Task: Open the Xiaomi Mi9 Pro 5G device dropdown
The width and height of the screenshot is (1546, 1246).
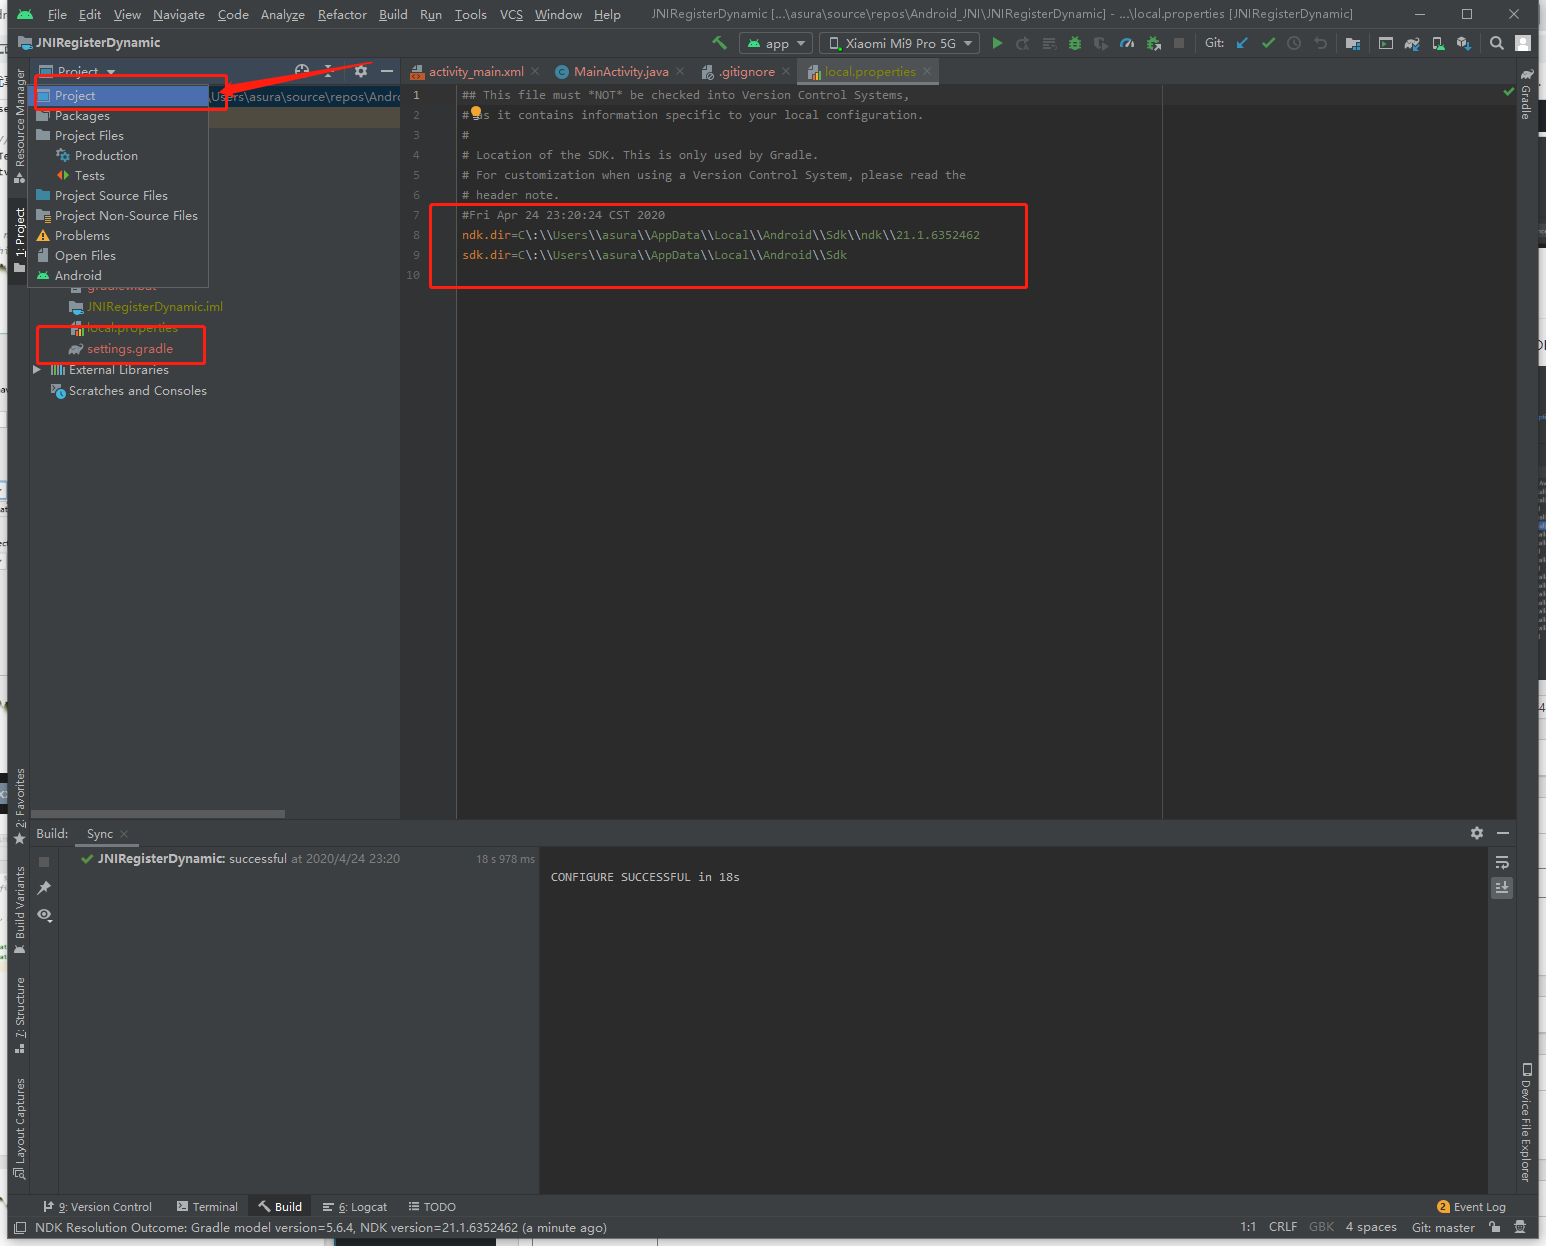Action: pos(900,43)
